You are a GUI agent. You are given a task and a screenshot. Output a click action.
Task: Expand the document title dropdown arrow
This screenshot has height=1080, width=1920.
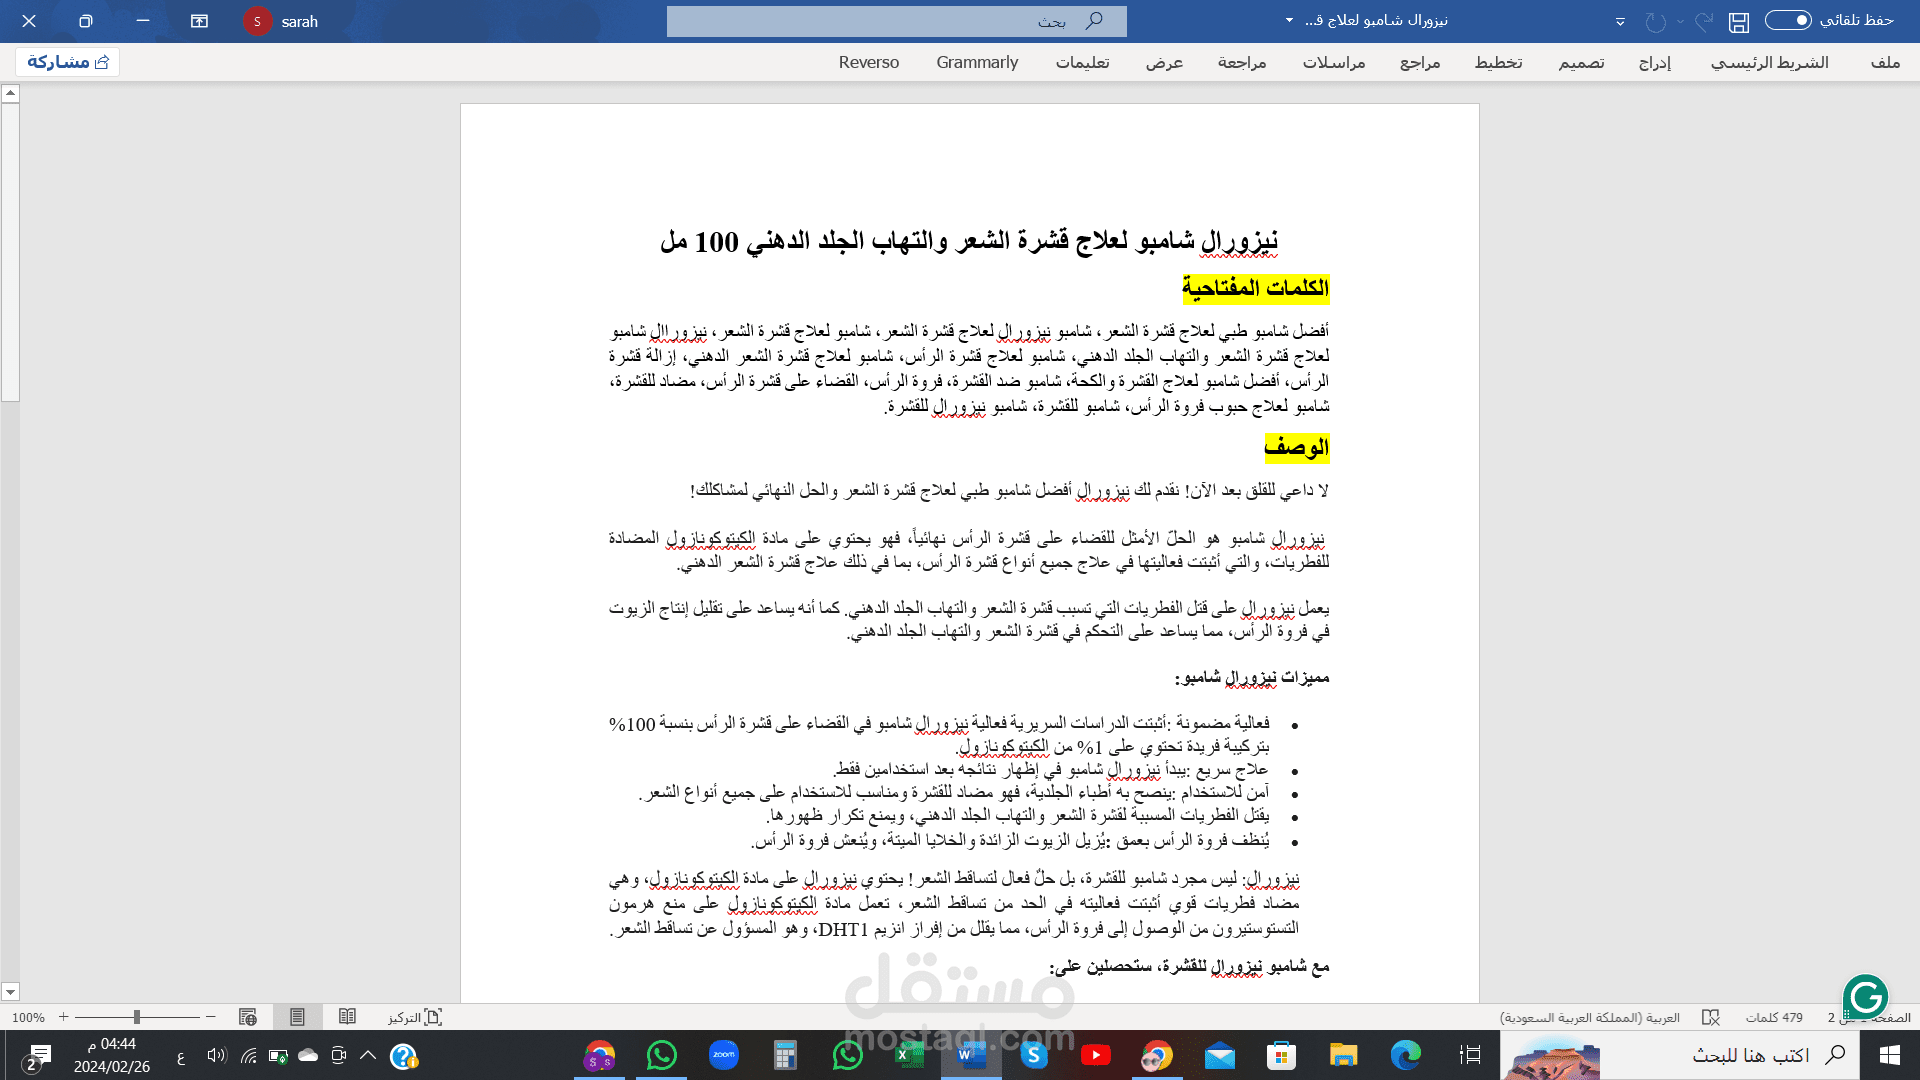1289,21
